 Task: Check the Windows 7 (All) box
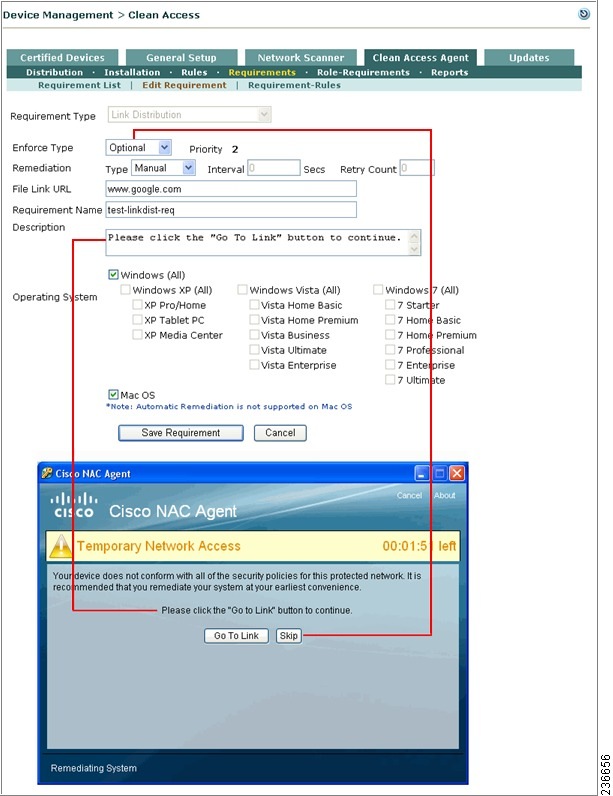(378, 289)
